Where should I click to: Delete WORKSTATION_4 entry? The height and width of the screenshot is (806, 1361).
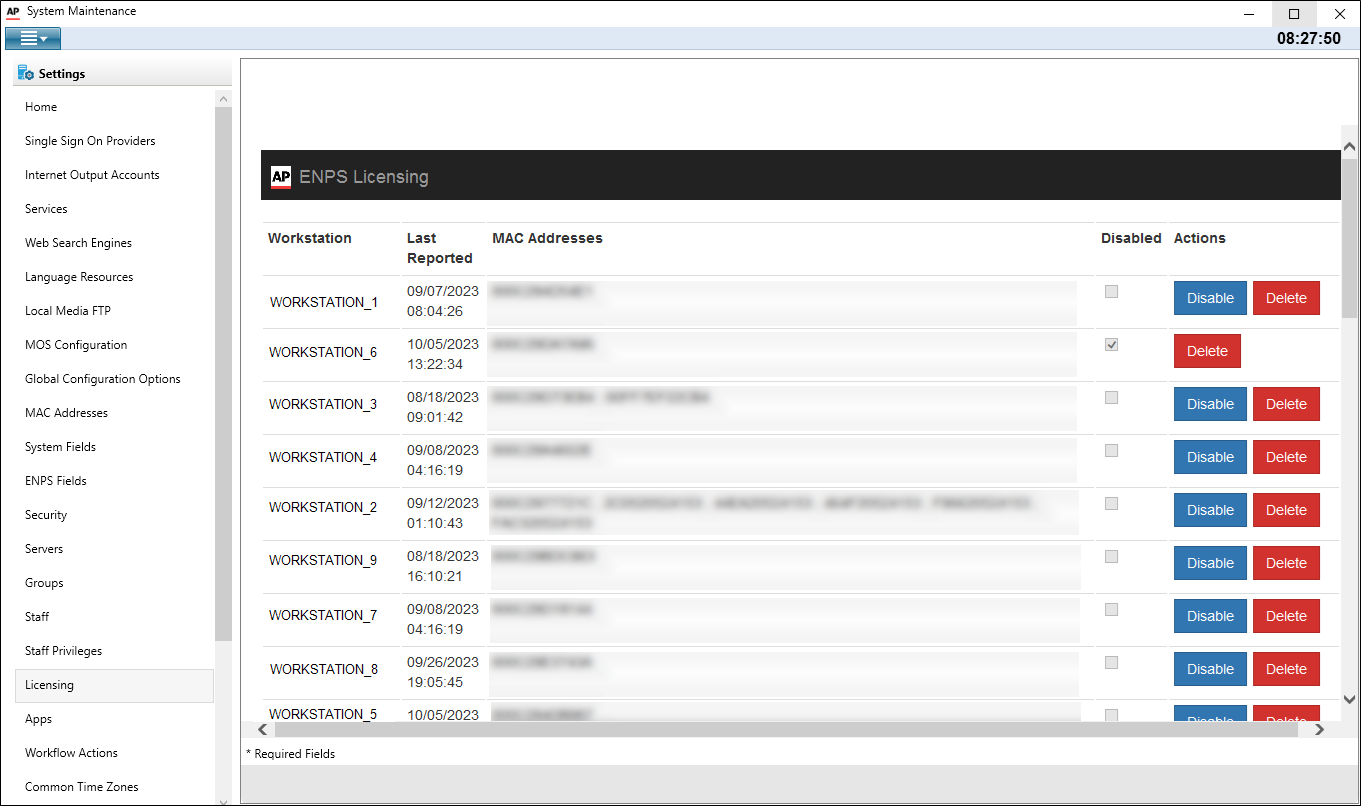tap(1286, 457)
